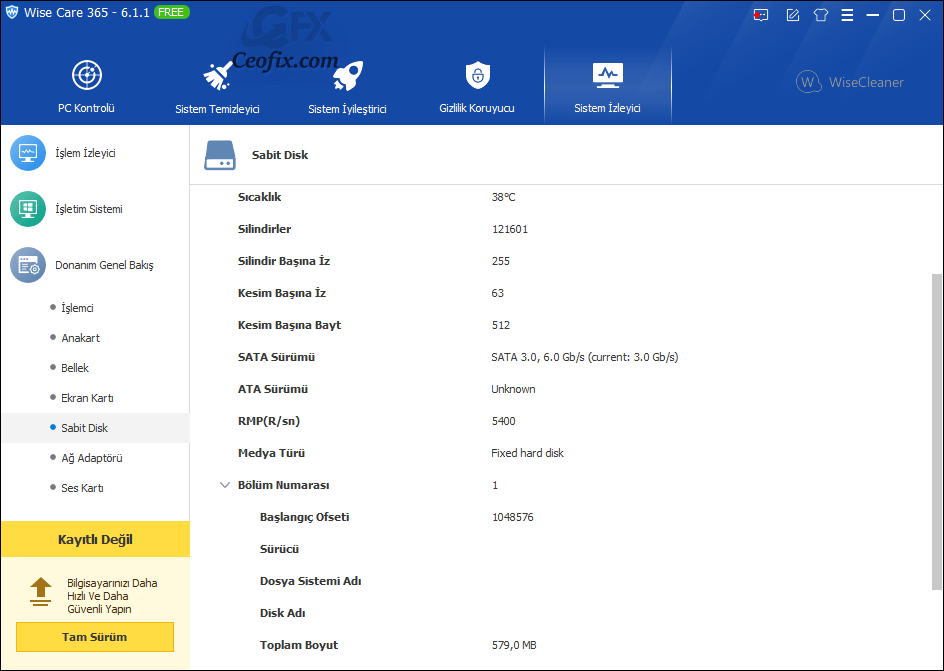Screen dimensions: 944x671
Task: Switch to Sistem Temizleyici tab label
Action: pyautogui.click(x=217, y=109)
